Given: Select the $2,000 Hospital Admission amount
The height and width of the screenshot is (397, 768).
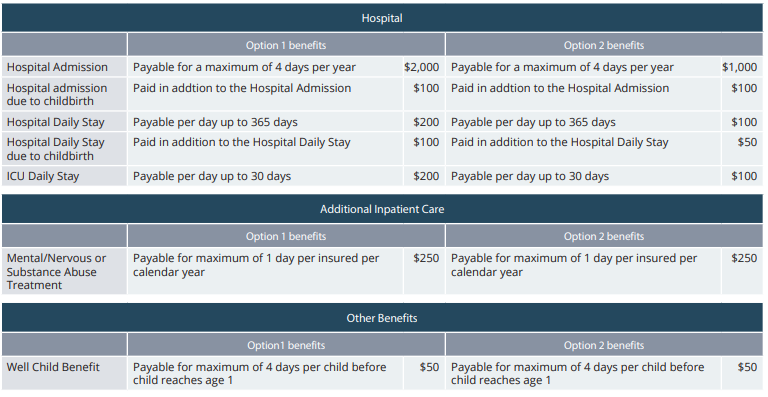Looking at the screenshot, I should (x=421, y=67).
